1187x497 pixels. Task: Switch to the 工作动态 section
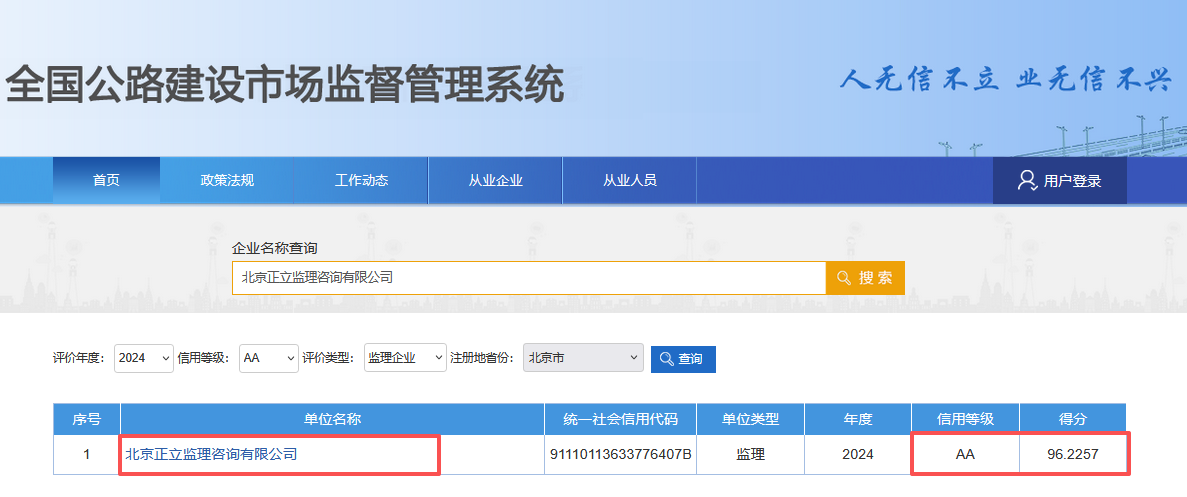[361, 180]
